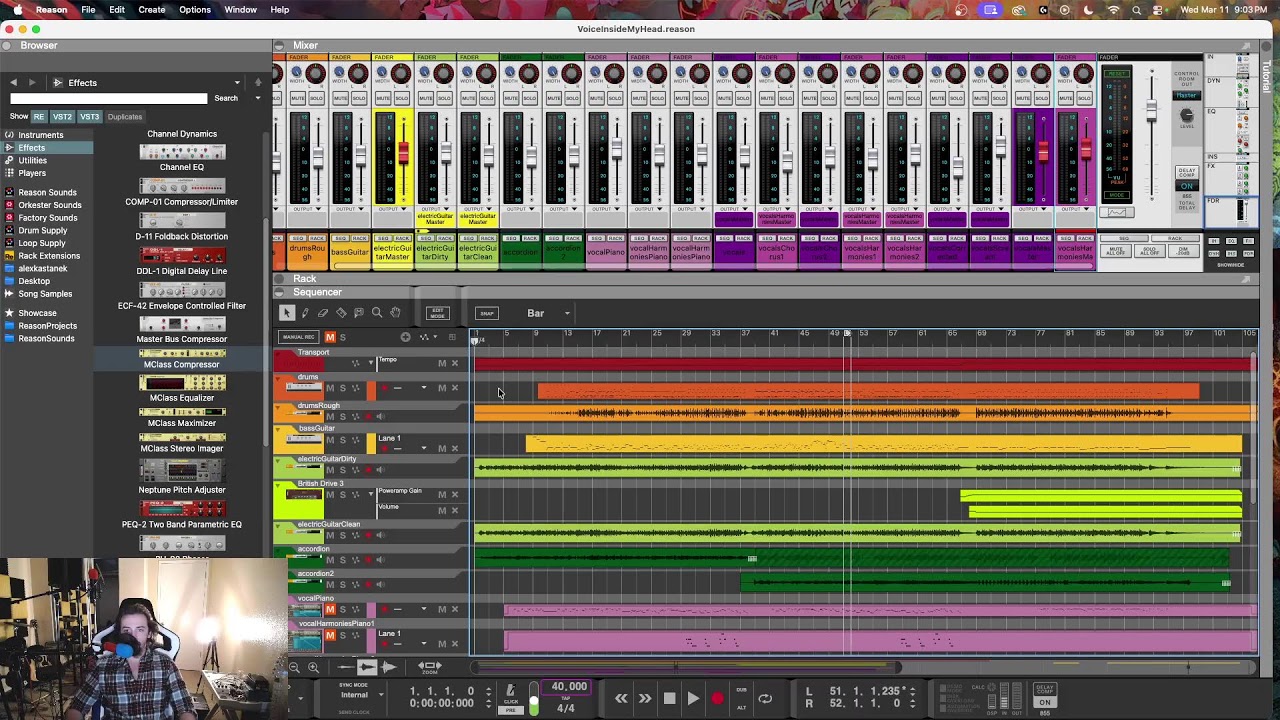Toggle the Loop button in transport

point(765,699)
